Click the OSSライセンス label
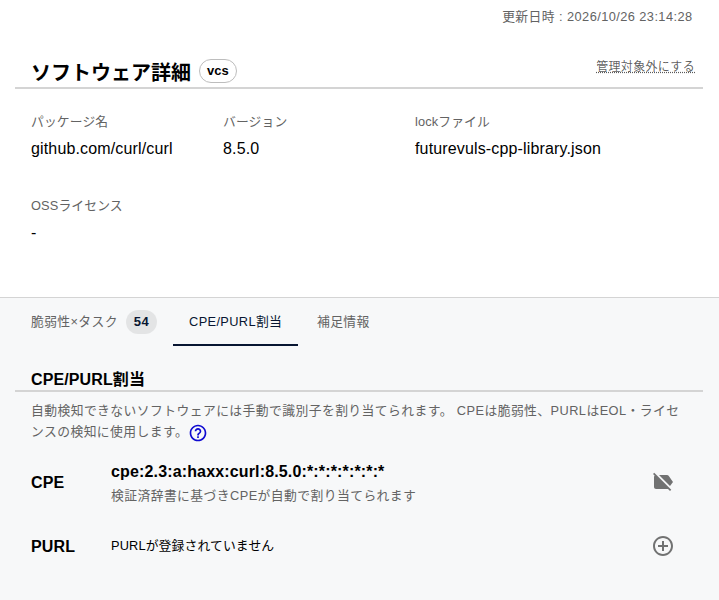The image size is (719, 600). (77, 206)
